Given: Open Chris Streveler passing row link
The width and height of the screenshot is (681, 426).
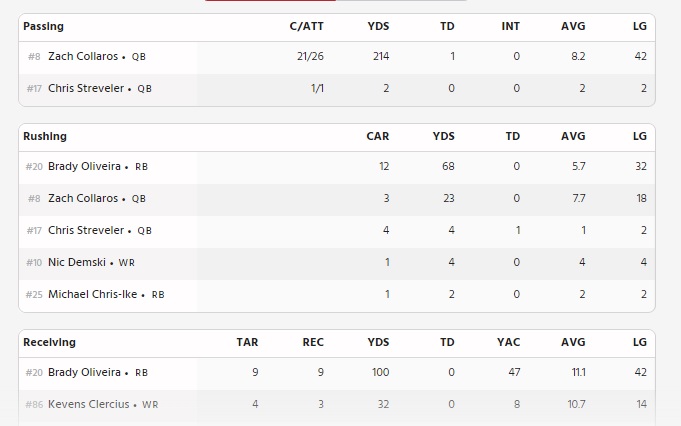Looking at the screenshot, I should point(86,88).
